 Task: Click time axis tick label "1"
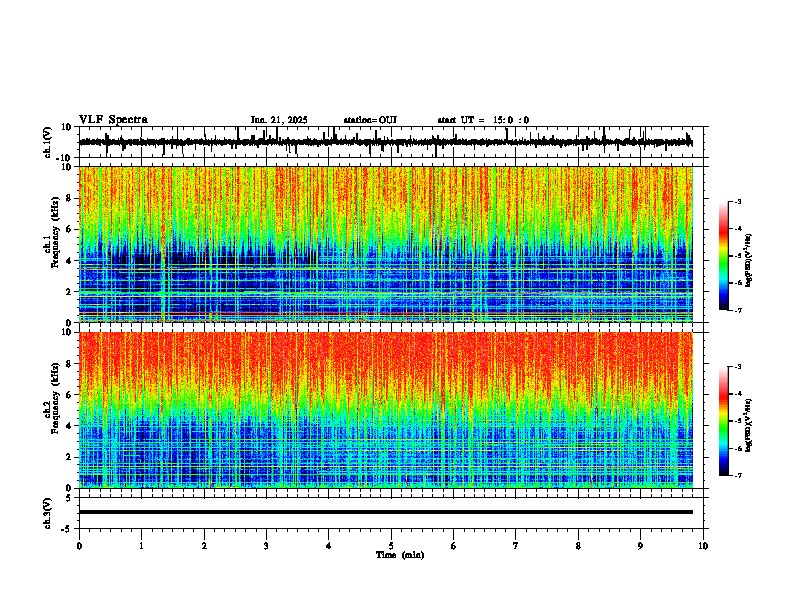coord(142,546)
